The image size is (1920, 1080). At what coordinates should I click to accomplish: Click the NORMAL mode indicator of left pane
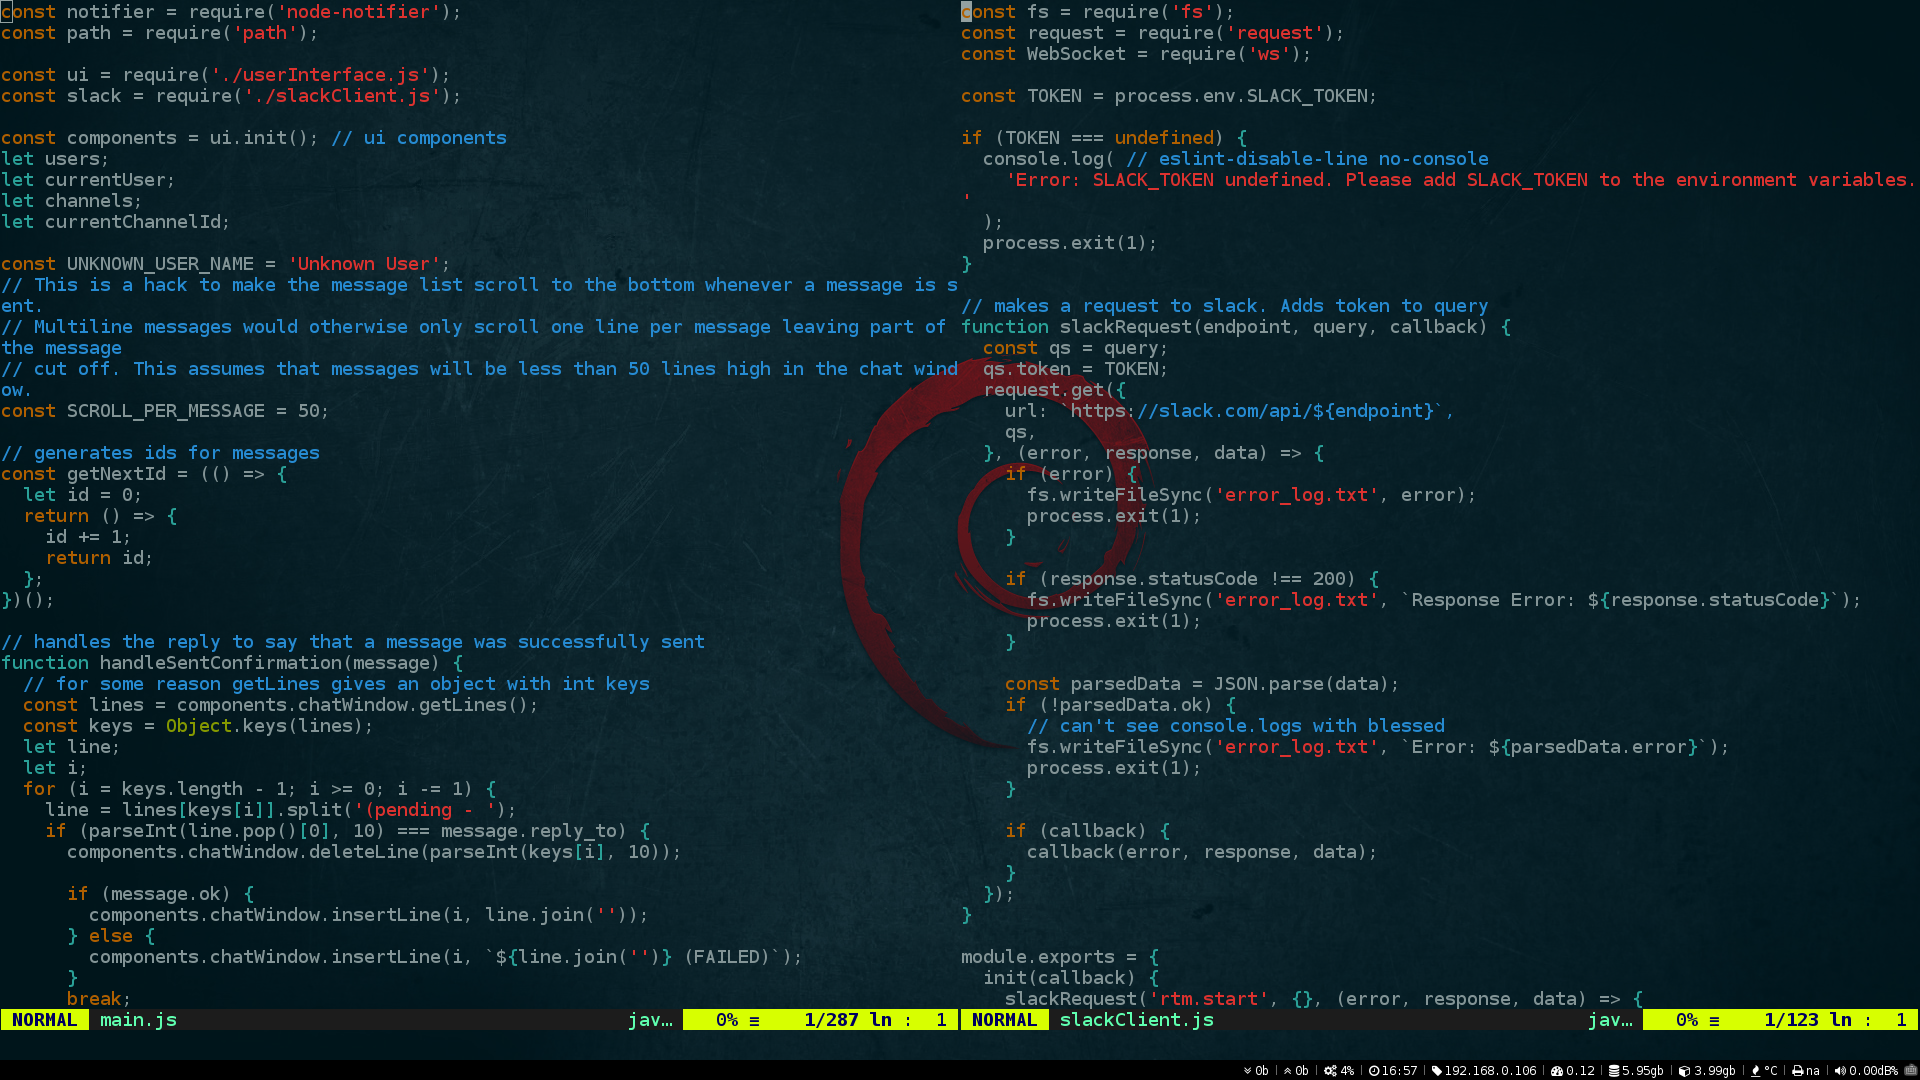(x=44, y=1020)
